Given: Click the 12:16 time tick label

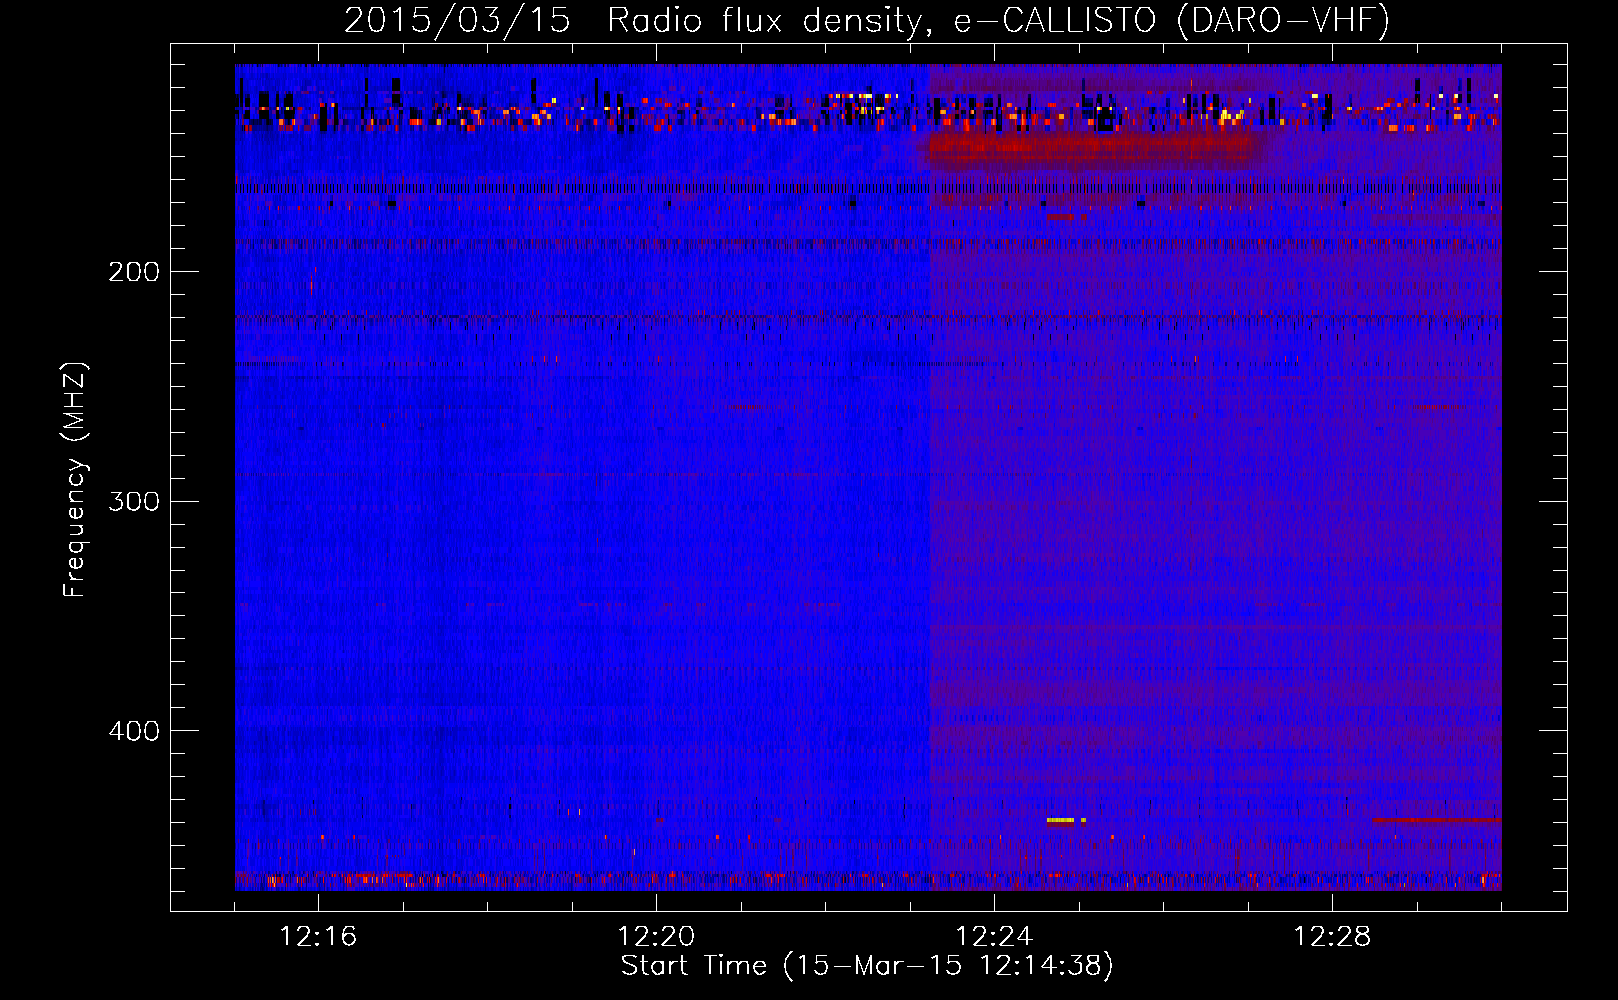Looking at the screenshot, I should coord(318,937).
